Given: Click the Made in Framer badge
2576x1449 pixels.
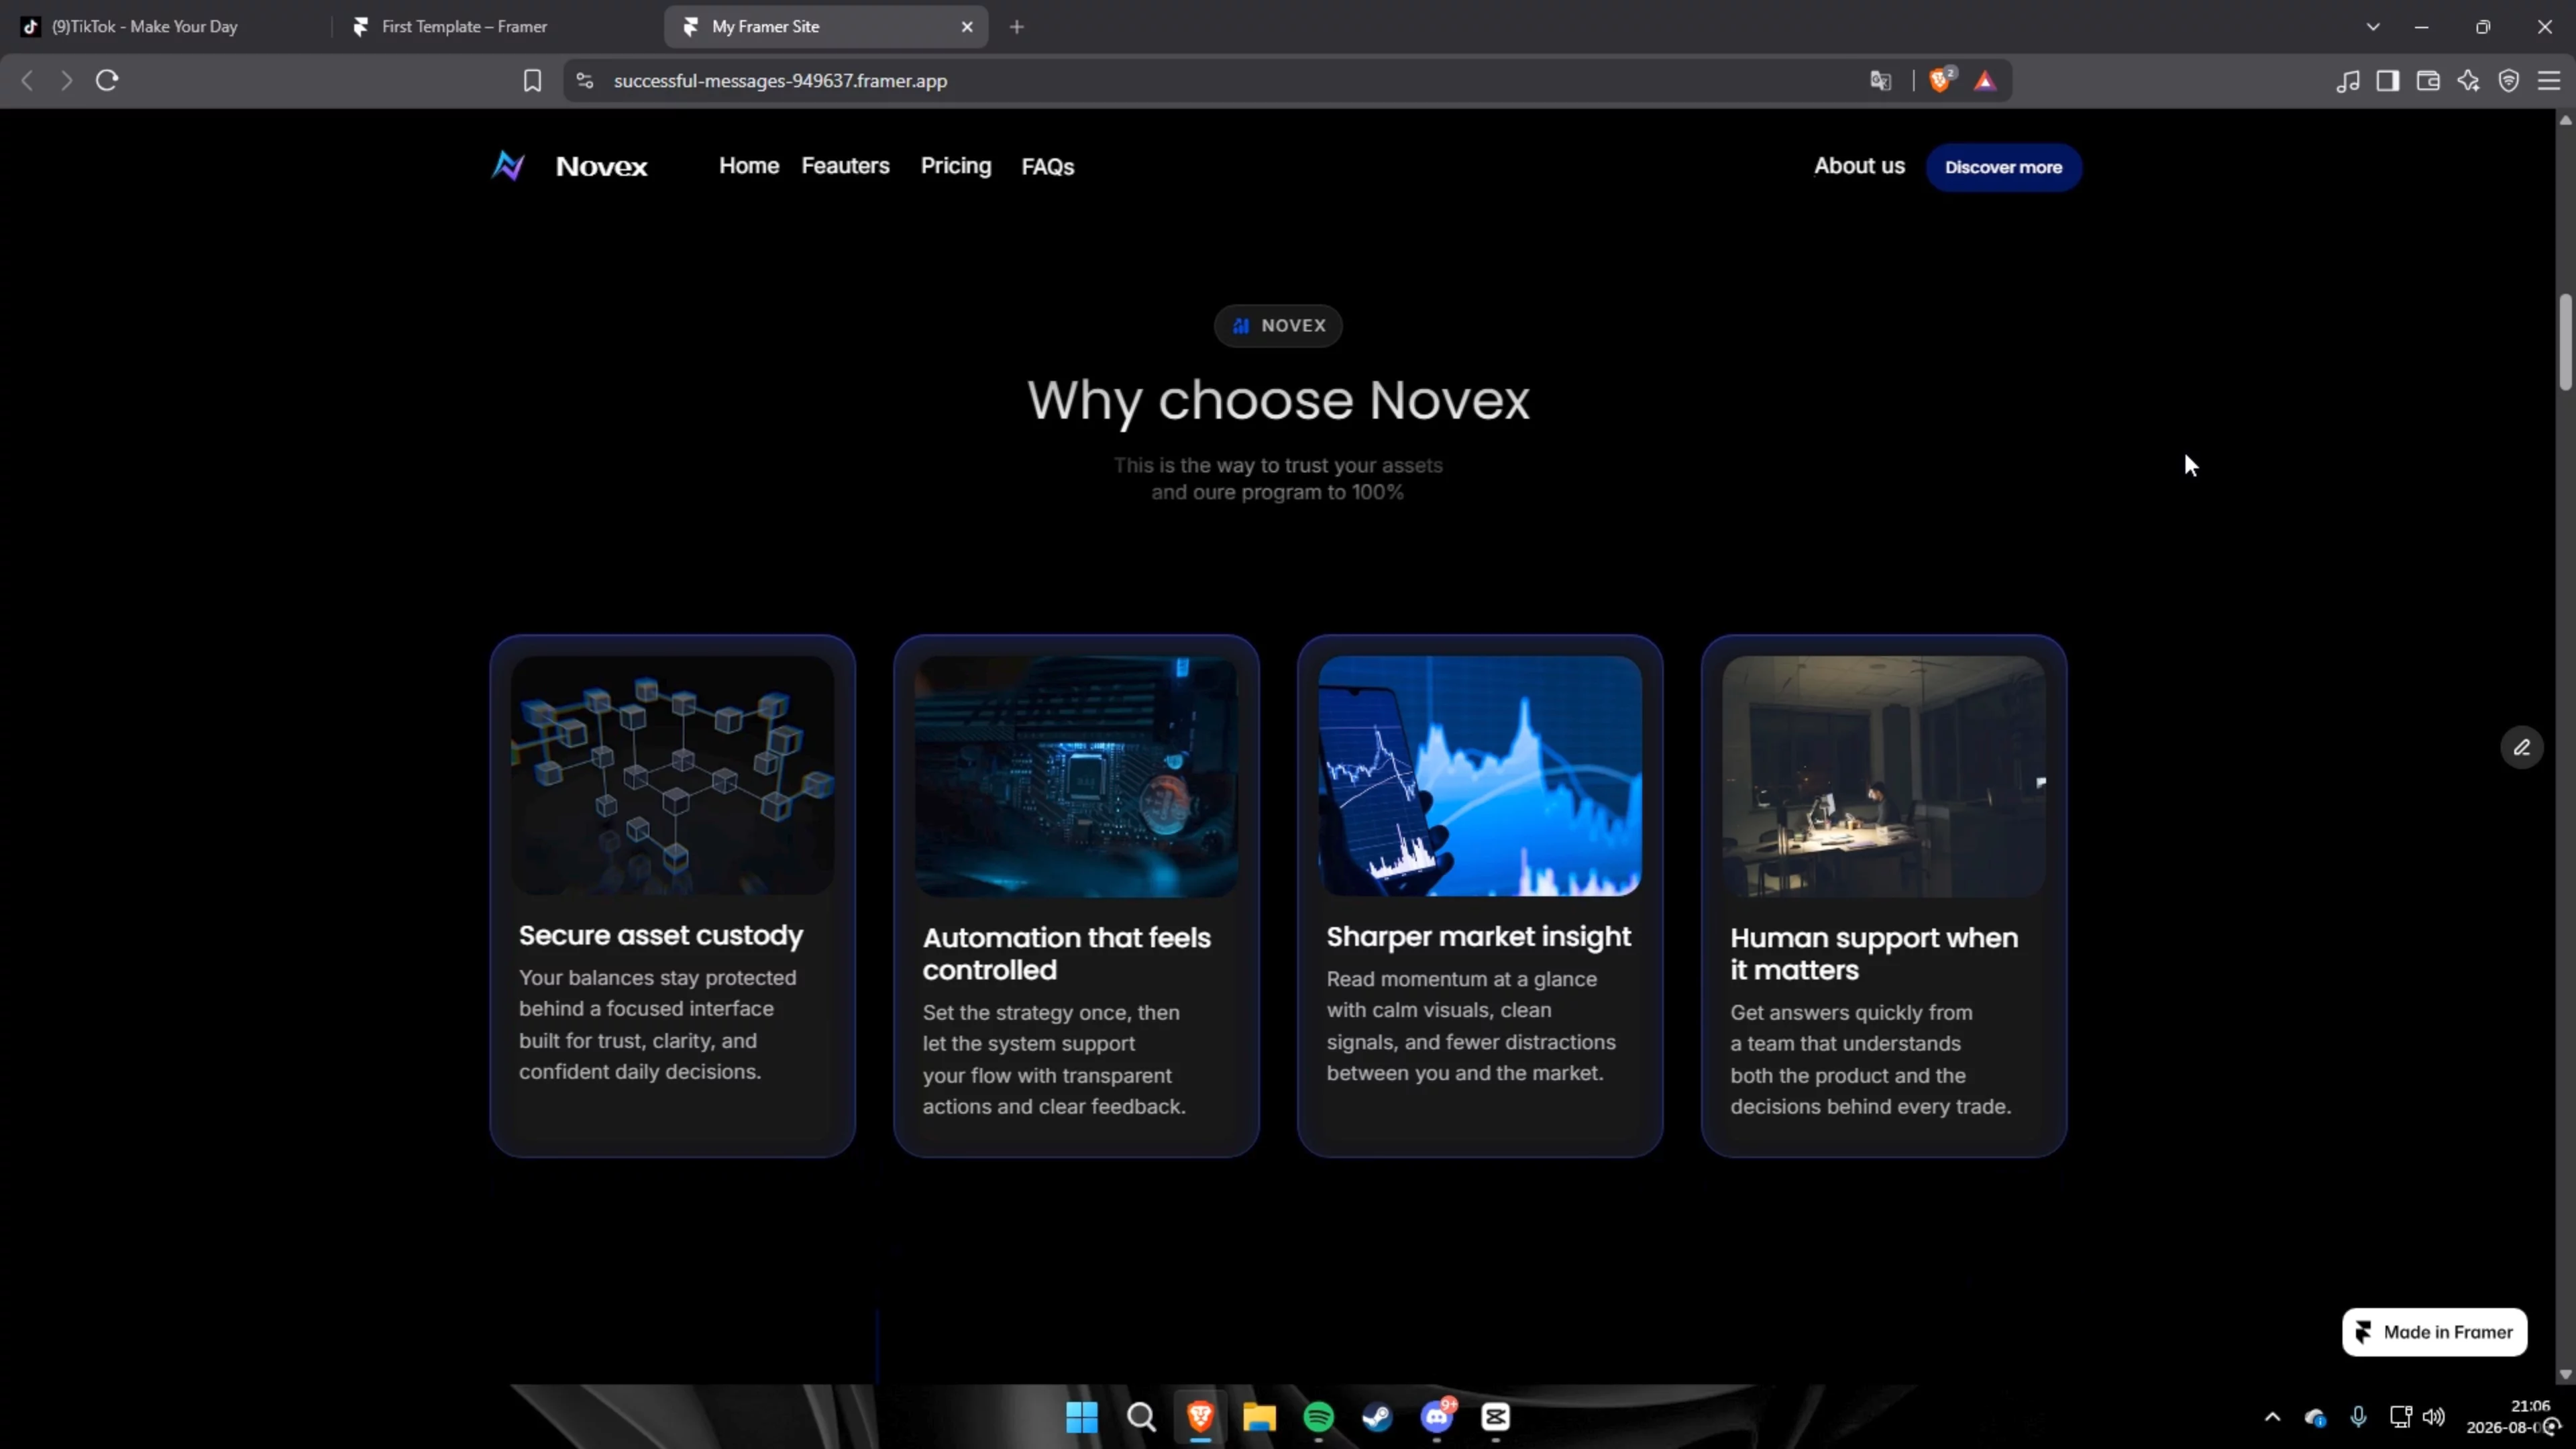Looking at the screenshot, I should pyautogui.click(x=2434, y=1332).
